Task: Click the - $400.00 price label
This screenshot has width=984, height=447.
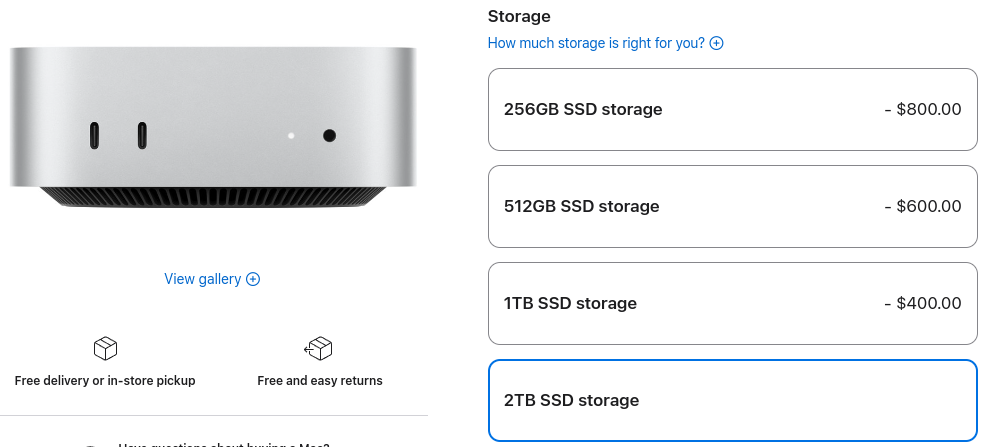Action: click(x=923, y=303)
